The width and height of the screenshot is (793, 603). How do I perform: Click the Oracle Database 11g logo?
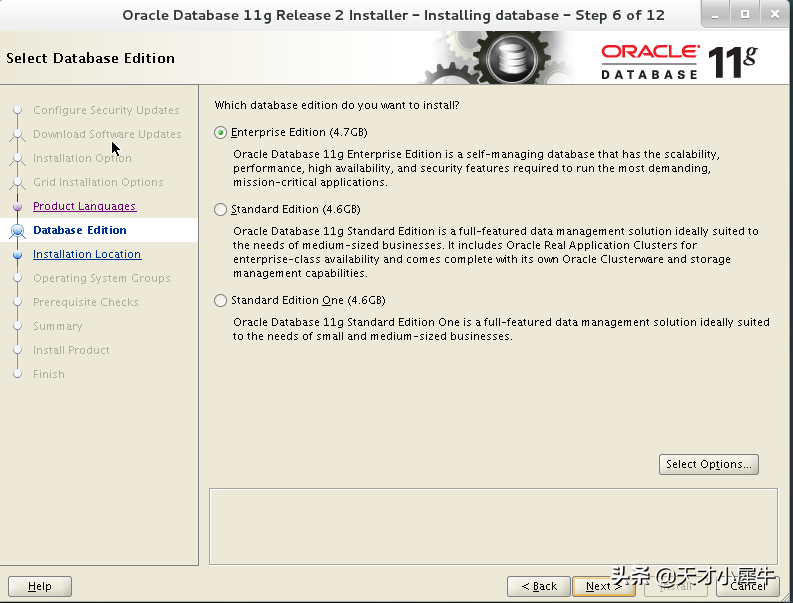679,62
